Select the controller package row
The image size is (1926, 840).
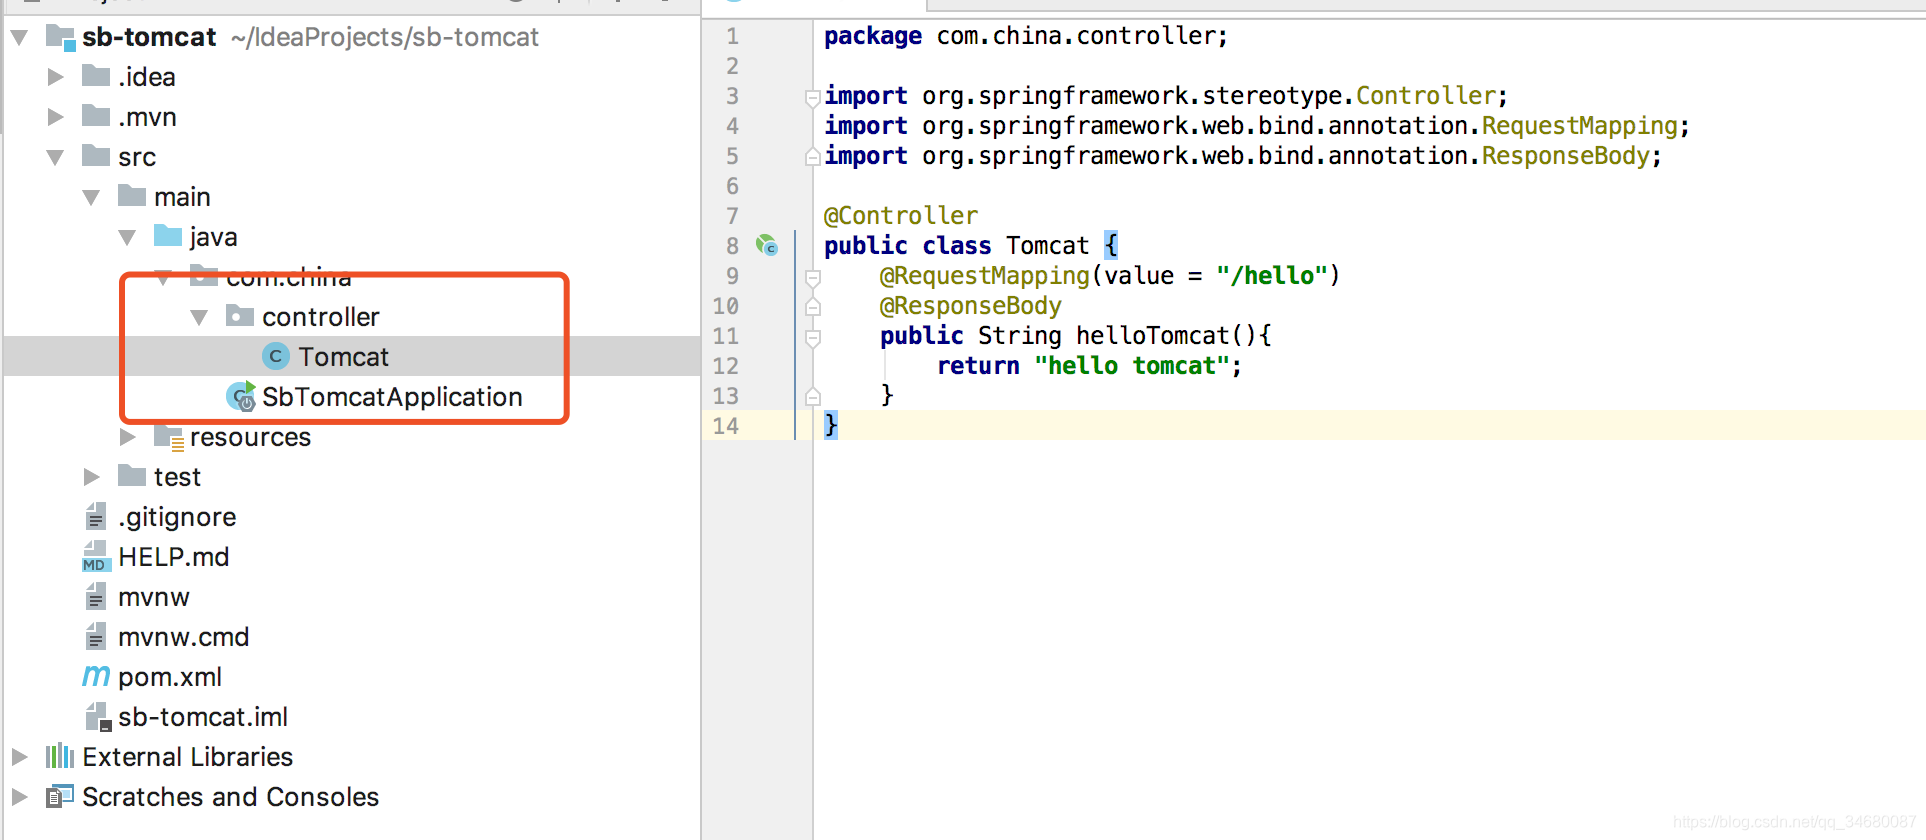click(x=352, y=317)
